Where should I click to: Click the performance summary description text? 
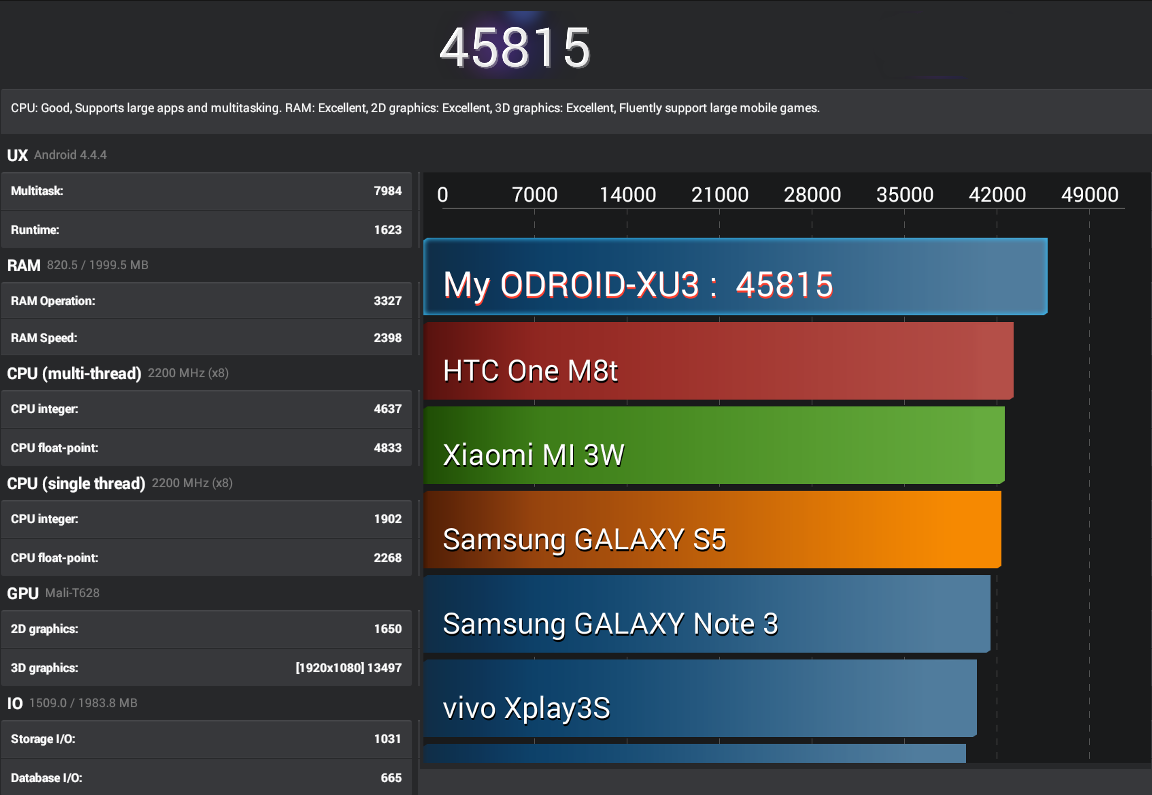click(x=415, y=108)
